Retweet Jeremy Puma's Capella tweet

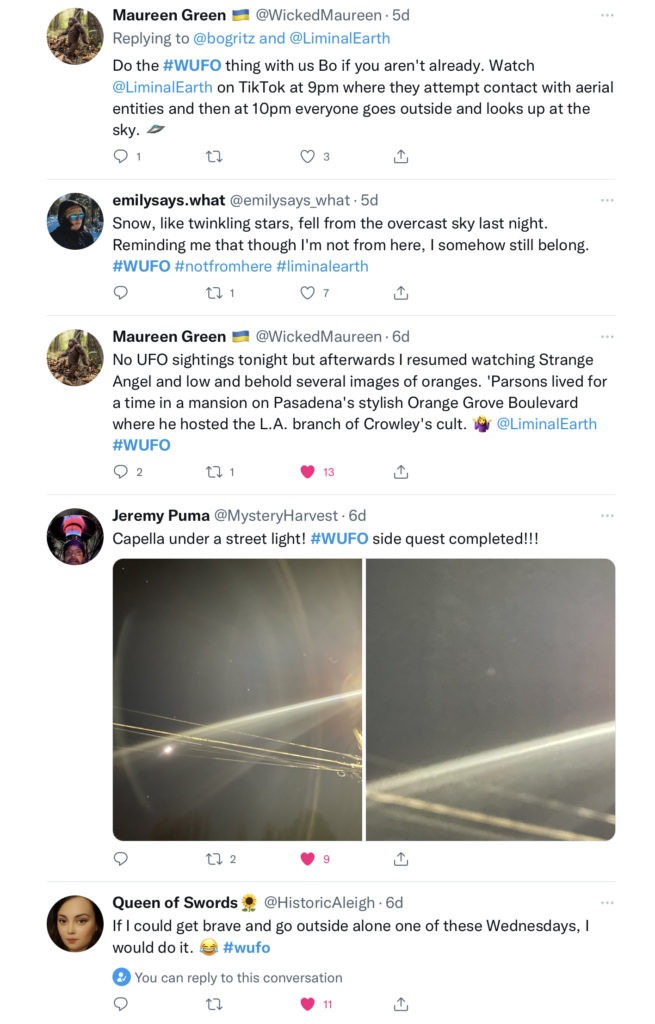coord(214,859)
